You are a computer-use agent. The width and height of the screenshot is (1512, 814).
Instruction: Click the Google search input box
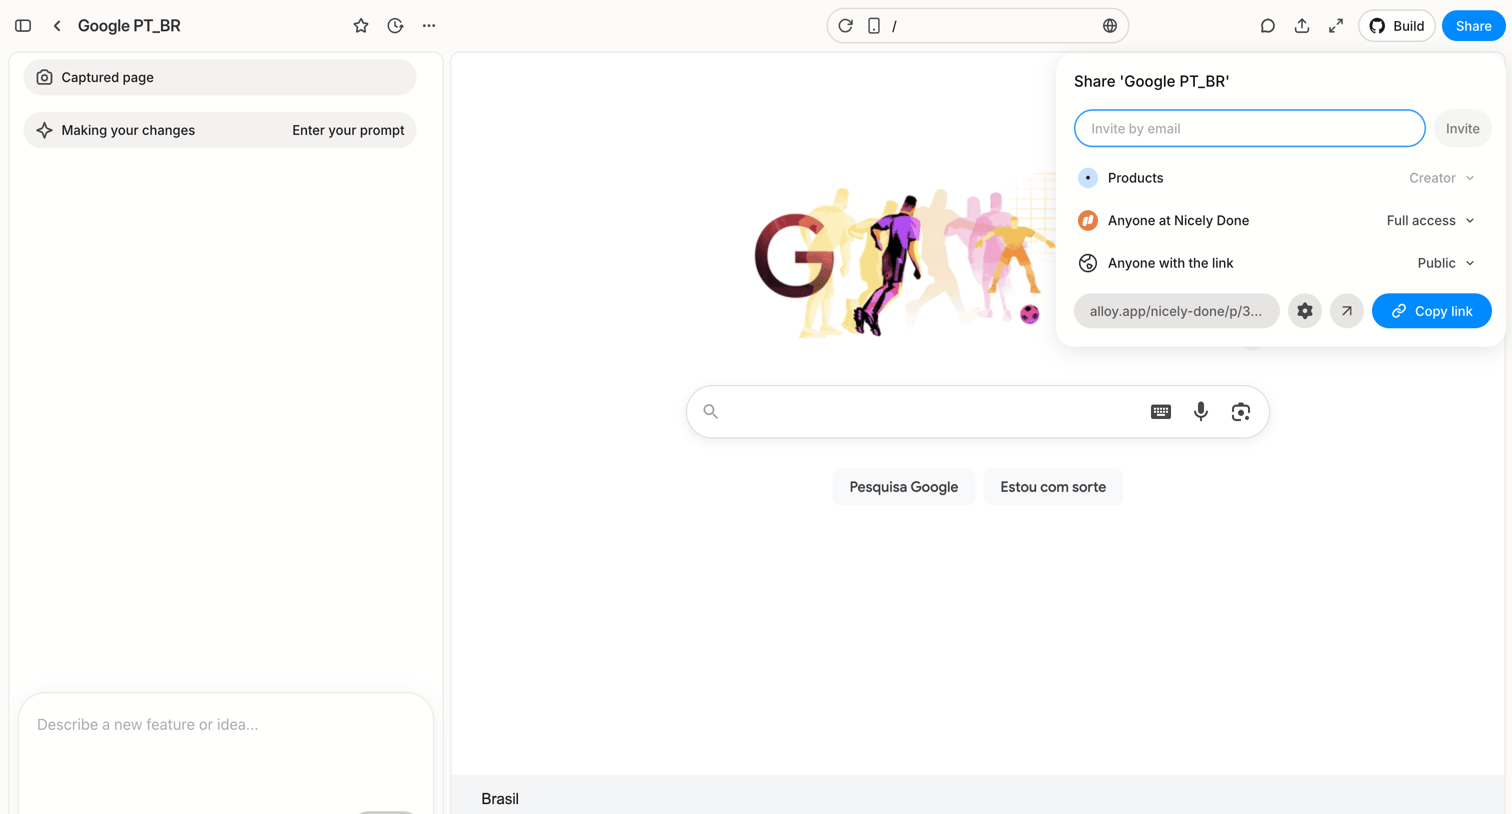(x=977, y=412)
